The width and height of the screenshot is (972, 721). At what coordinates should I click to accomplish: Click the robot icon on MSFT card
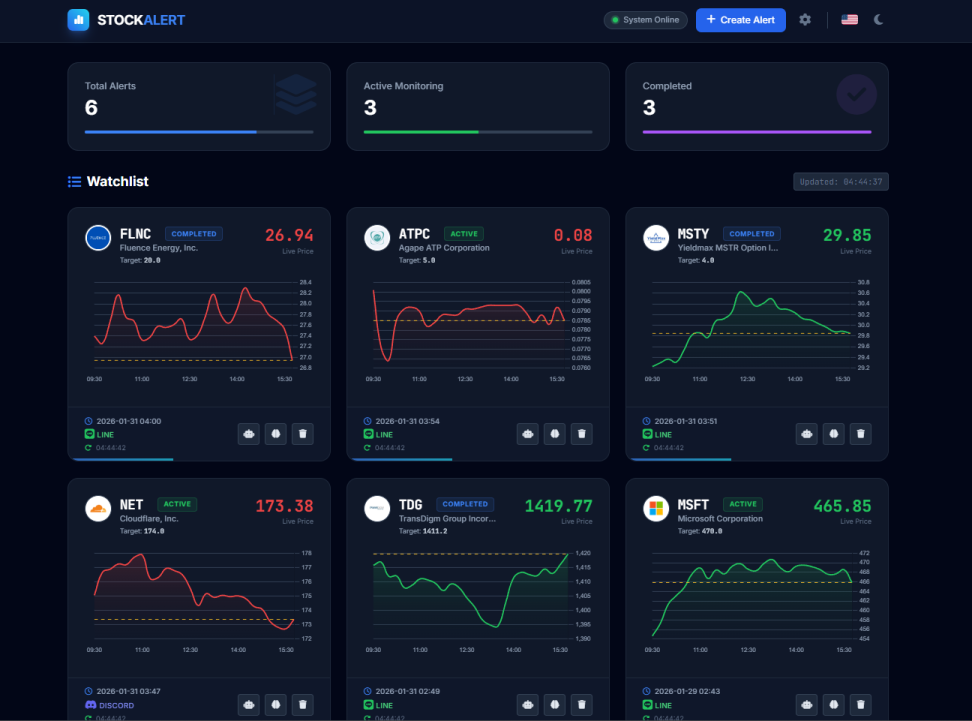coord(806,704)
